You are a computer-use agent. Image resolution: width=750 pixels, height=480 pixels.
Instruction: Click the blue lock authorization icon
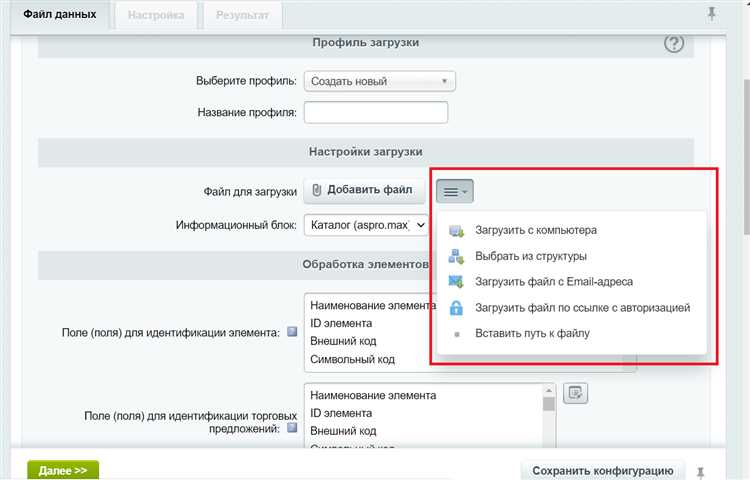click(456, 307)
